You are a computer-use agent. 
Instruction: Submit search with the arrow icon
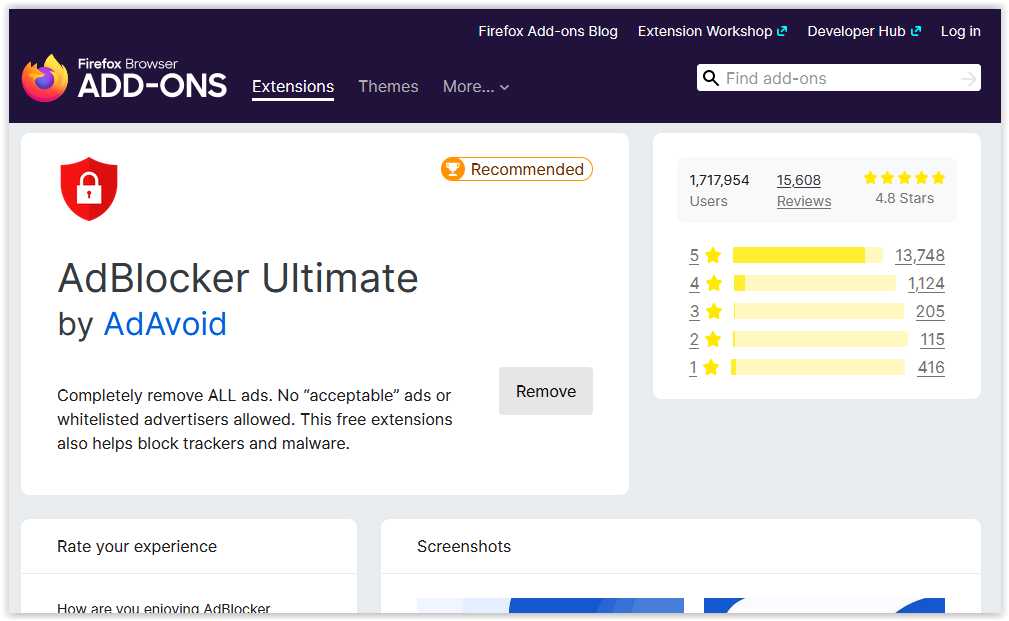968,79
